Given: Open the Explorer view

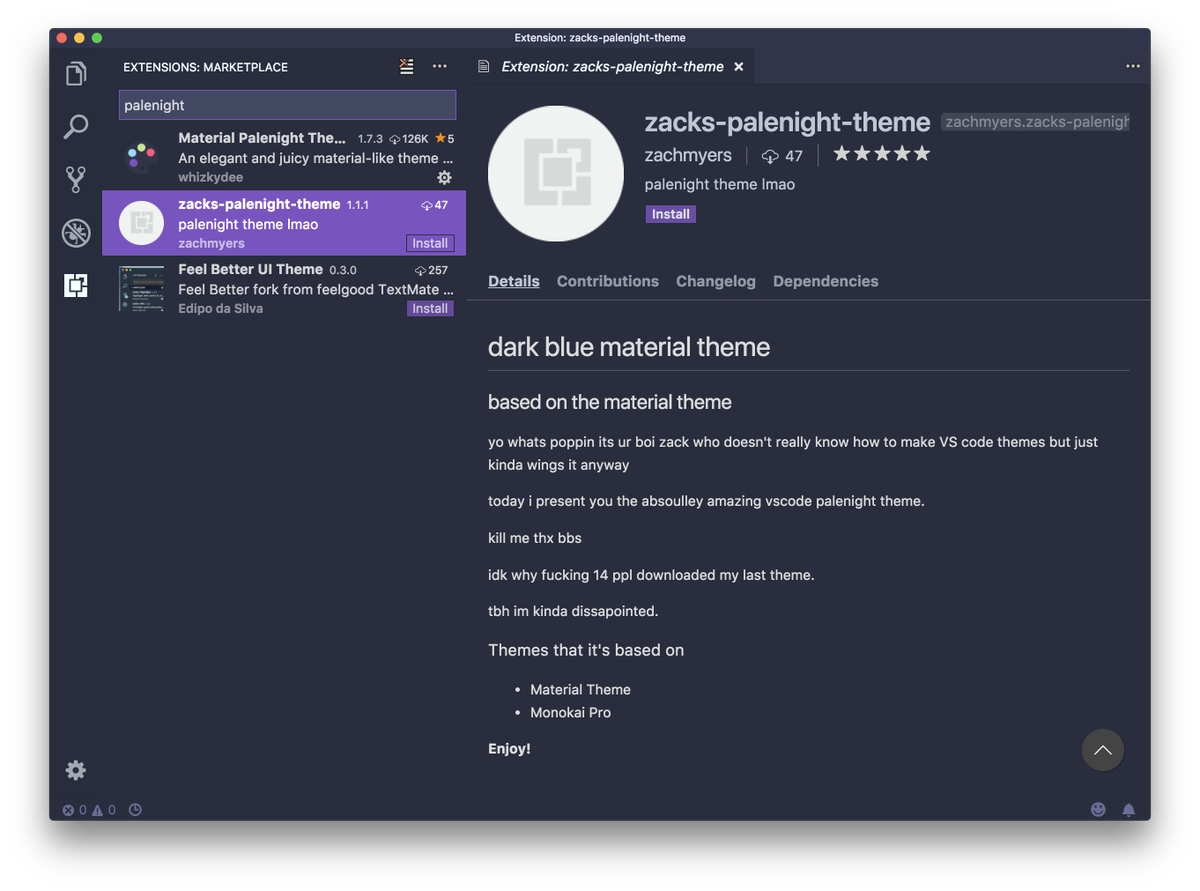Looking at the screenshot, I should (75, 73).
